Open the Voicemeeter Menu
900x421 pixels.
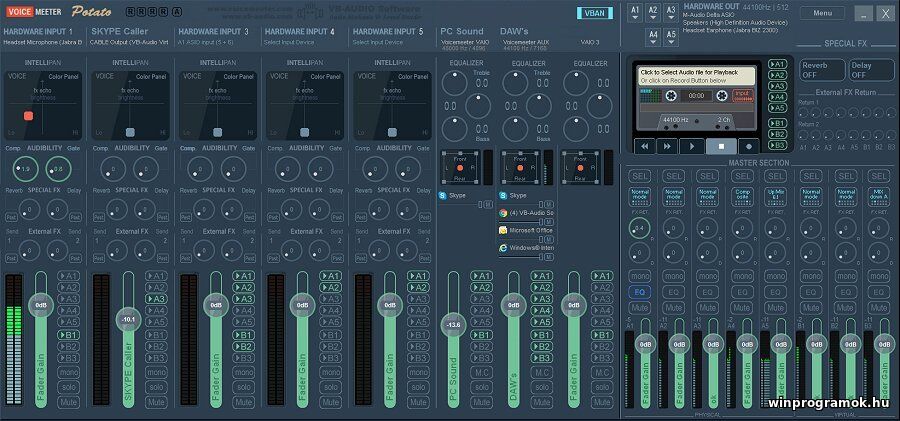point(821,13)
